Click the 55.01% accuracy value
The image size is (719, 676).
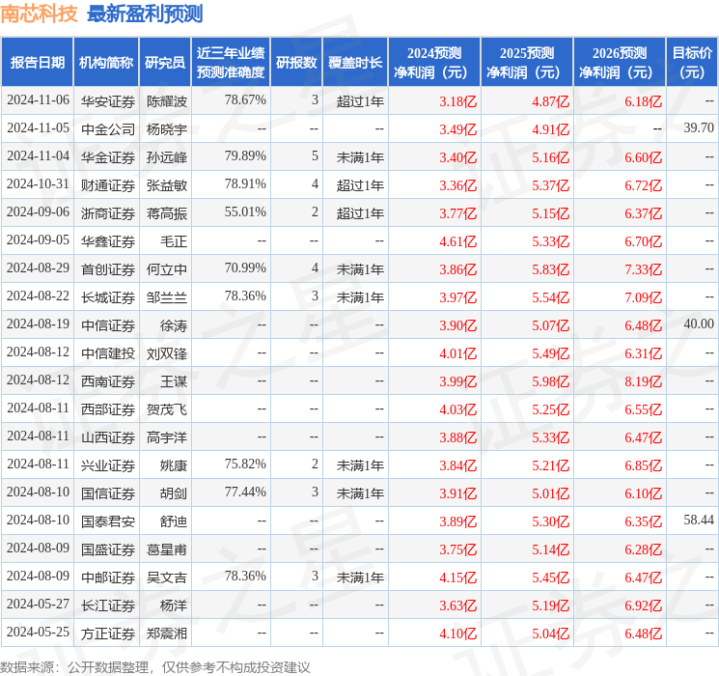click(245, 212)
